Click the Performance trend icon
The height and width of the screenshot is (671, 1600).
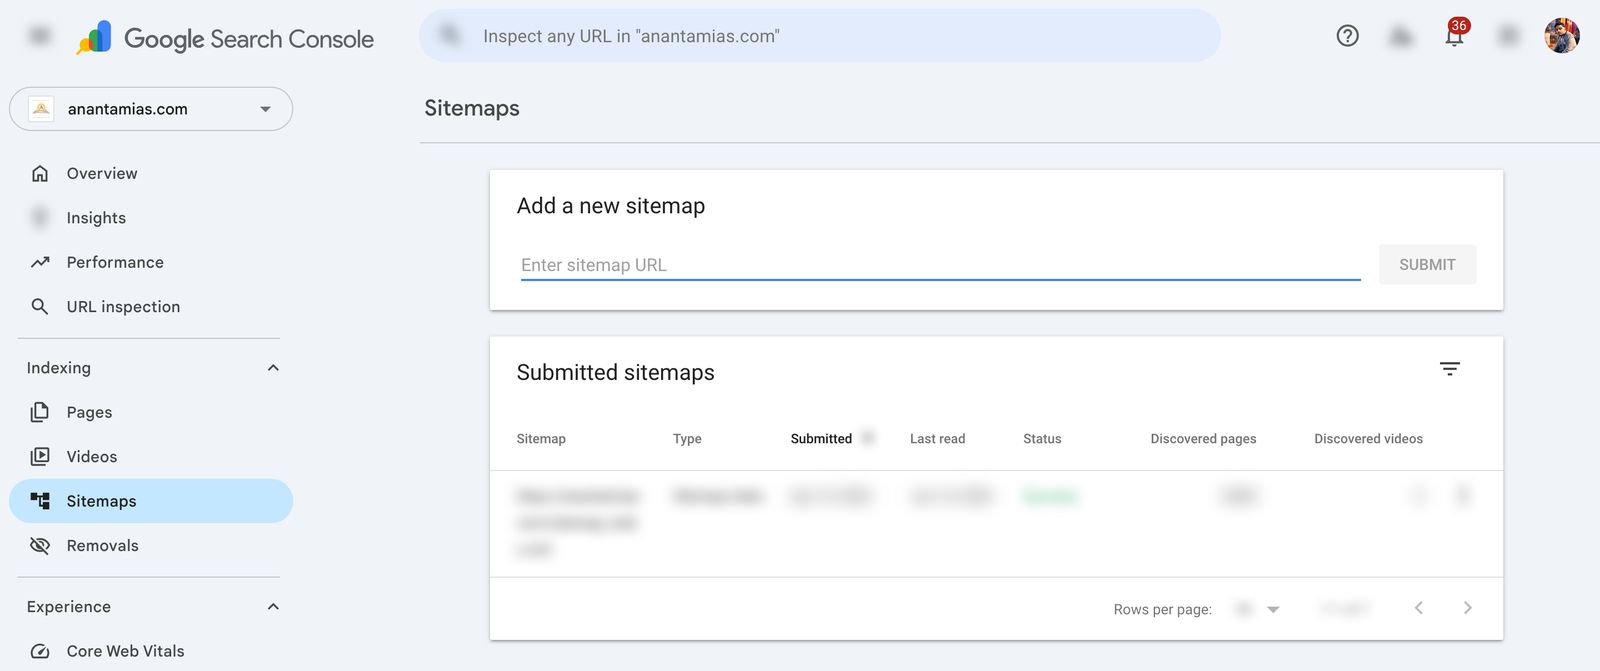coord(40,262)
